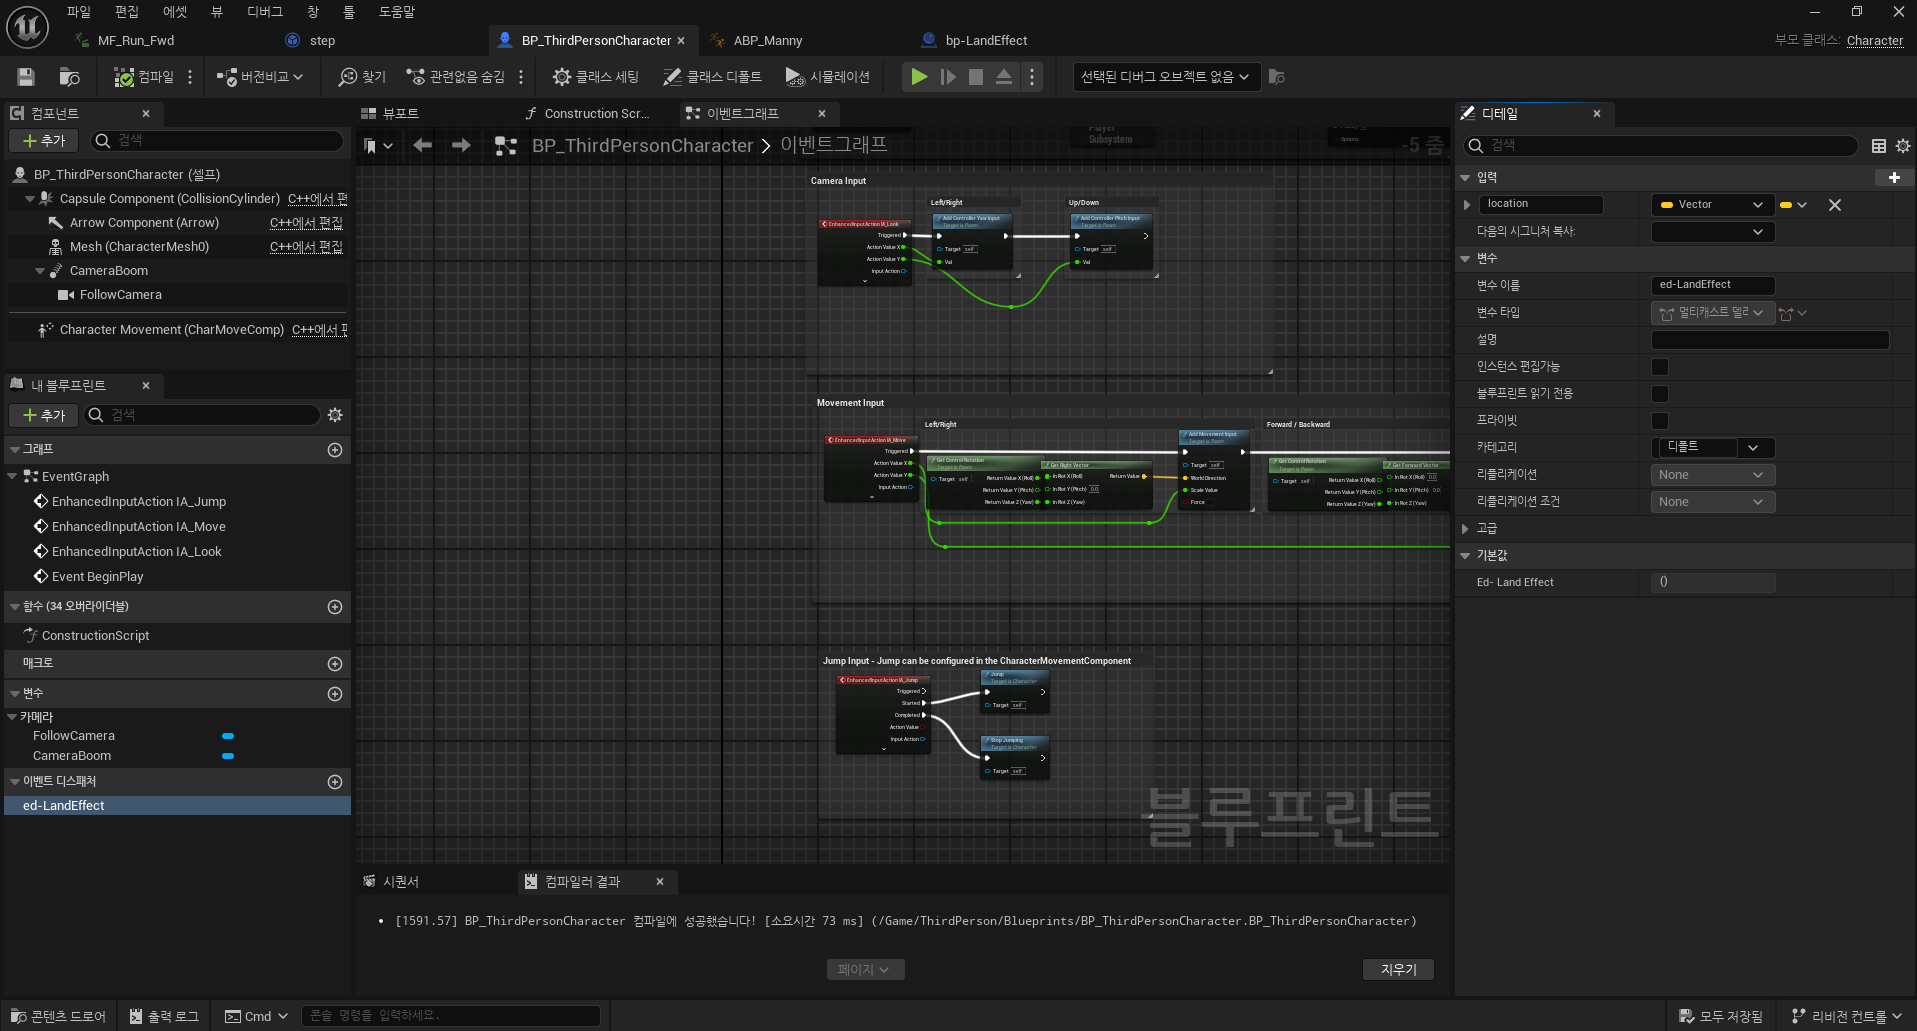Open the Details panel settings gear

[x=1903, y=146]
